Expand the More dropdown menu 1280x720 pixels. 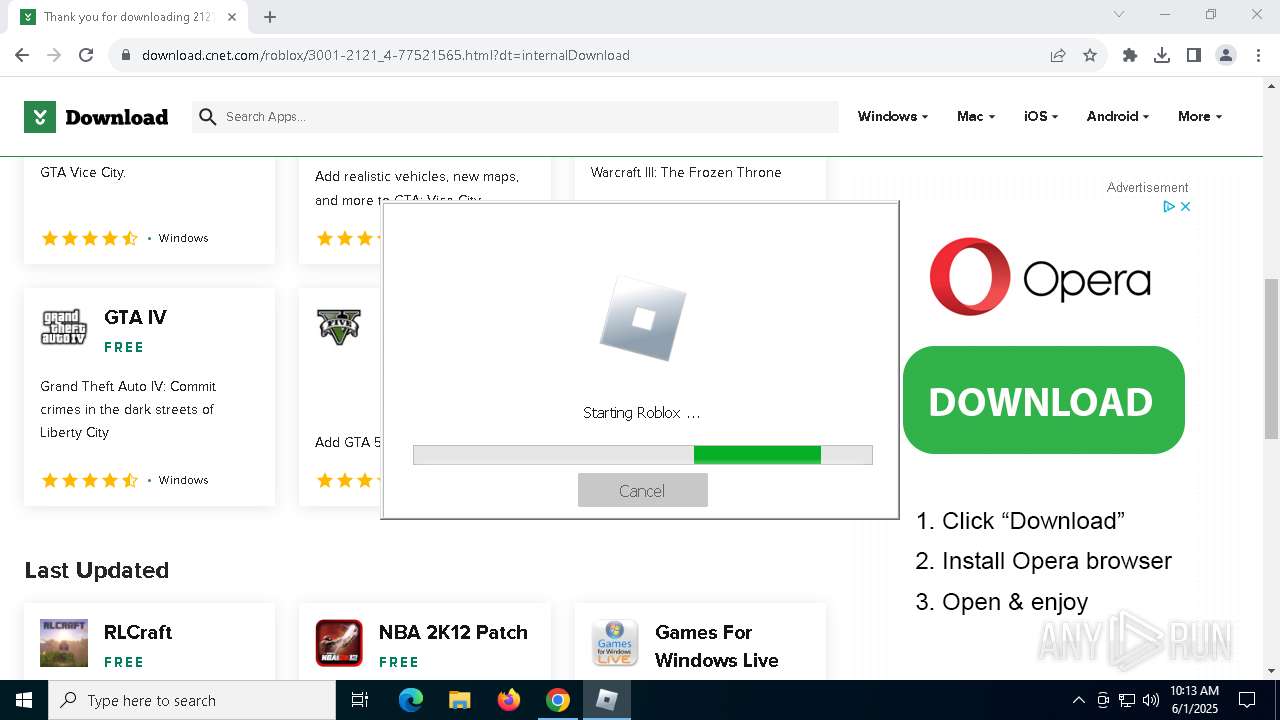pyautogui.click(x=1199, y=117)
